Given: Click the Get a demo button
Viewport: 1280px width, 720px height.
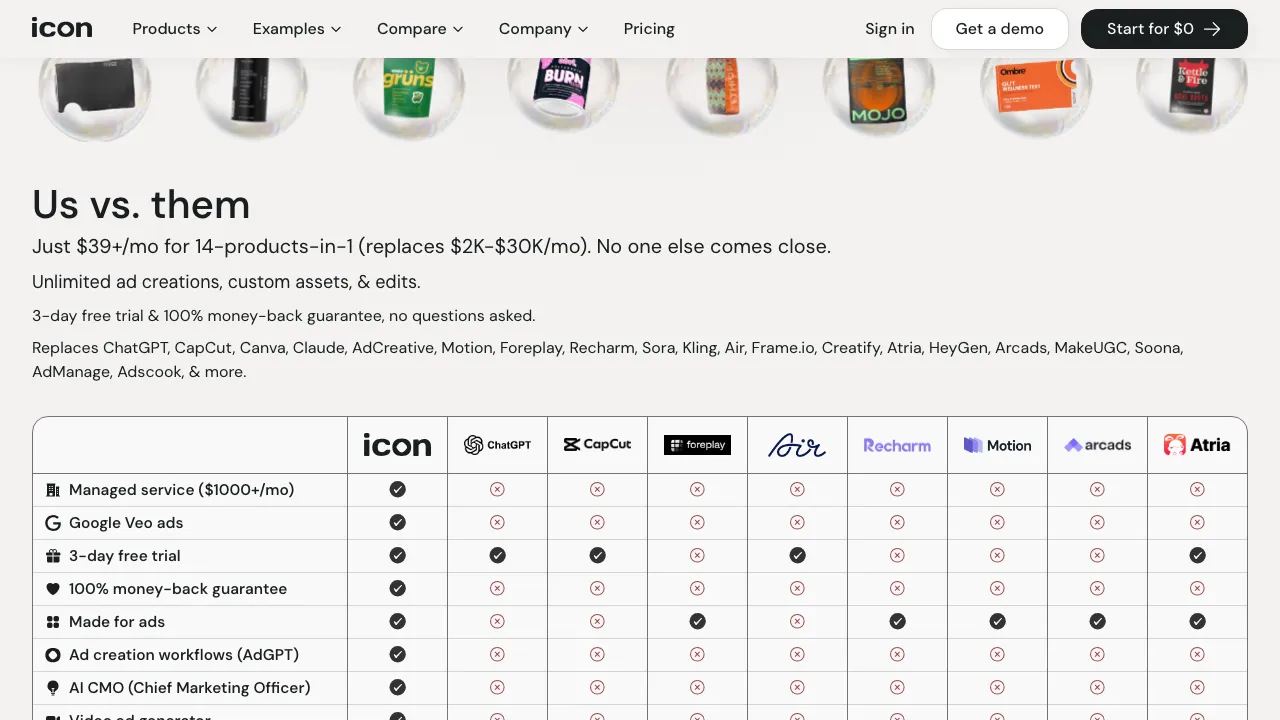Looking at the screenshot, I should coord(999,29).
